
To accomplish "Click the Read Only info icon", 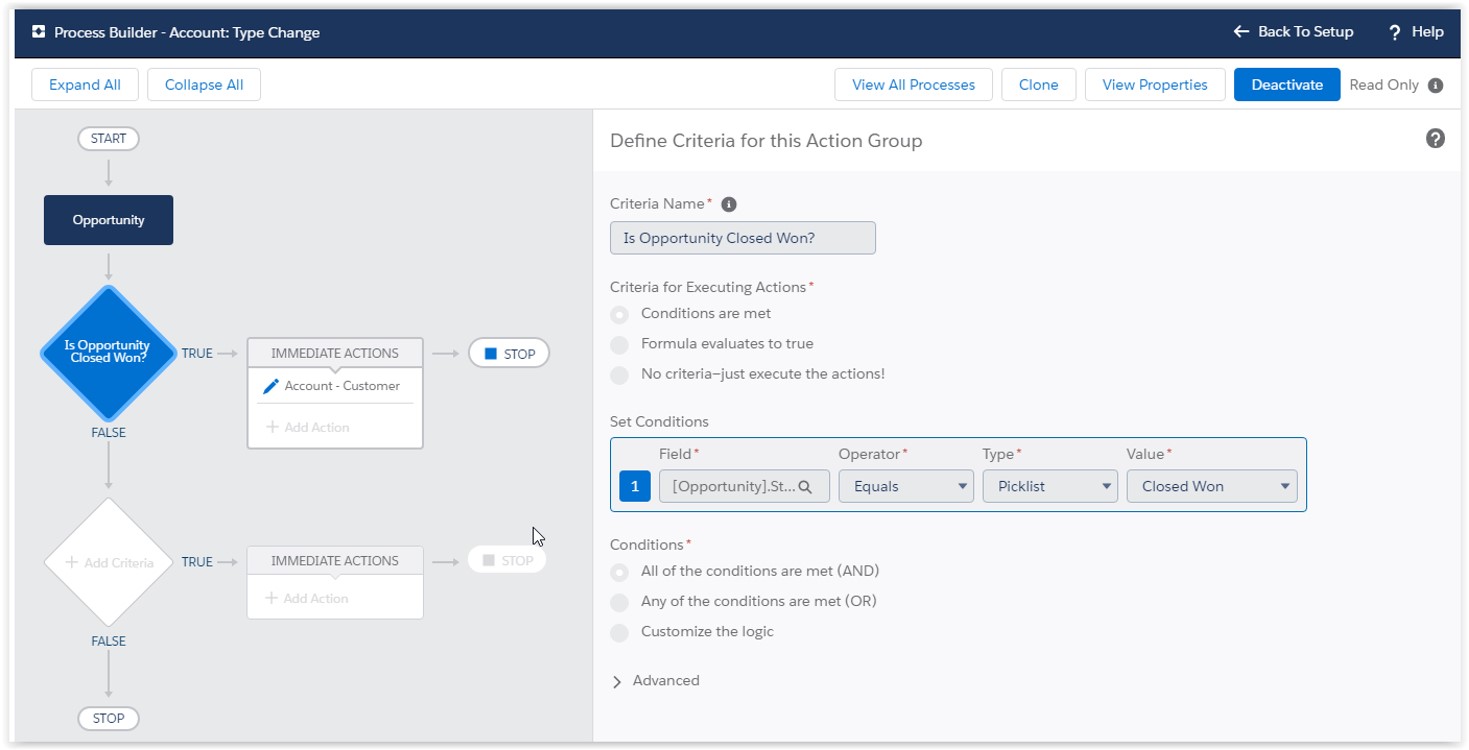I will click(x=1435, y=85).
